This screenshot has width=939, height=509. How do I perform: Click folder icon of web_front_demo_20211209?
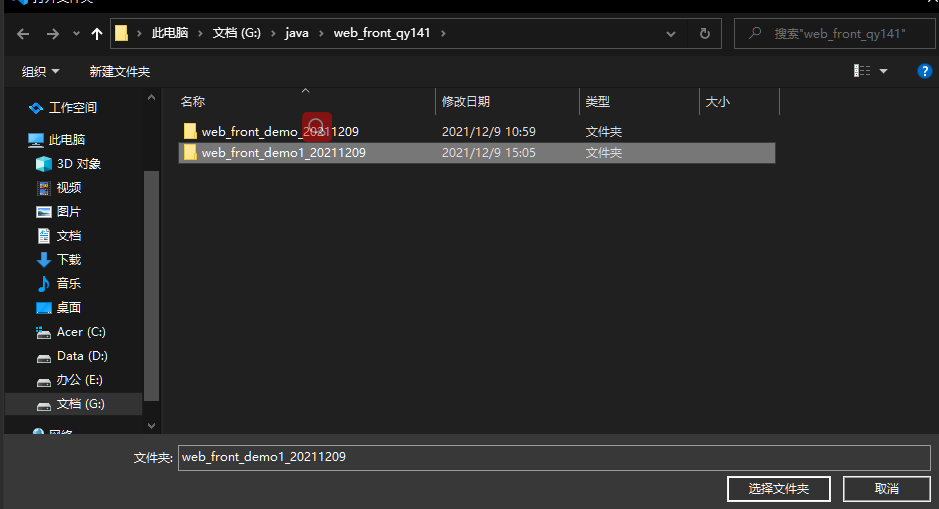click(190, 131)
